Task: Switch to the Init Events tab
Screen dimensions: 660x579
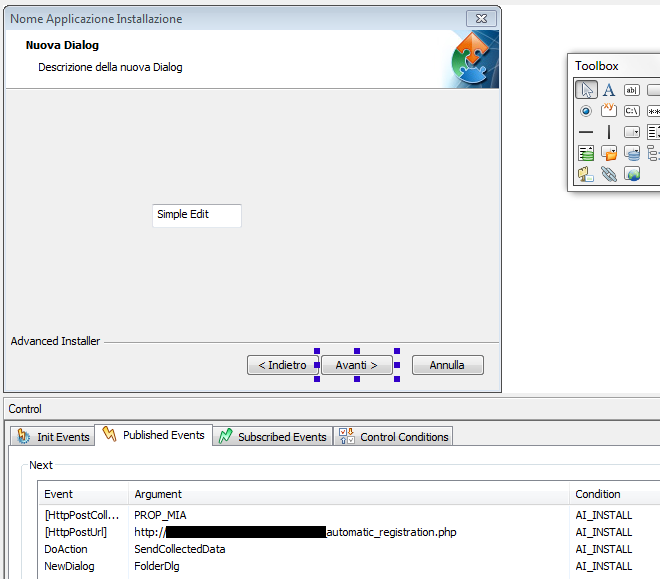Action: tap(54, 437)
